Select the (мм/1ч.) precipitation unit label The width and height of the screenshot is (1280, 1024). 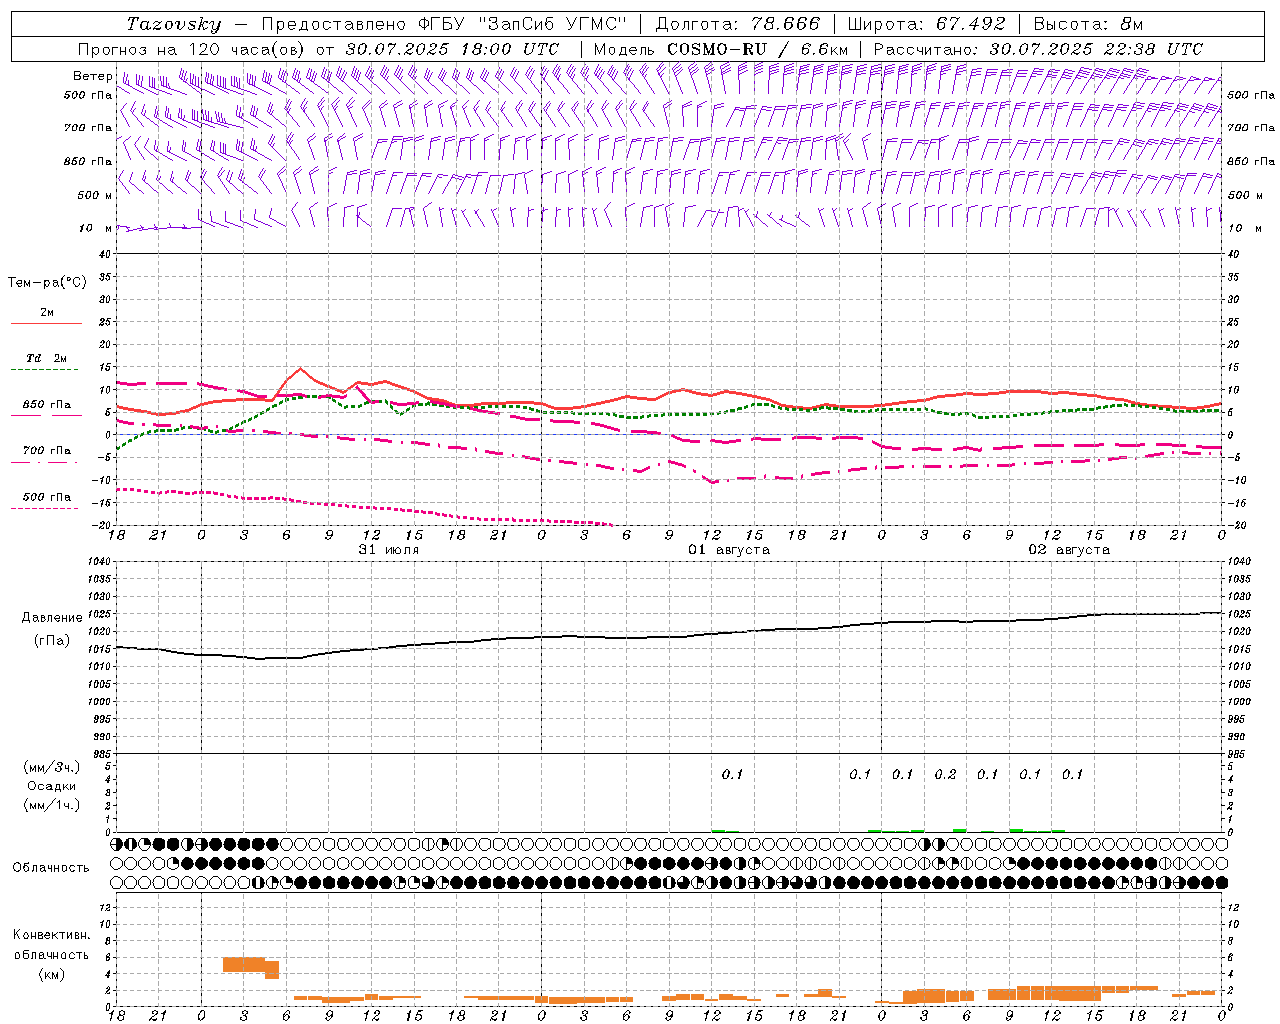[x=52, y=805]
